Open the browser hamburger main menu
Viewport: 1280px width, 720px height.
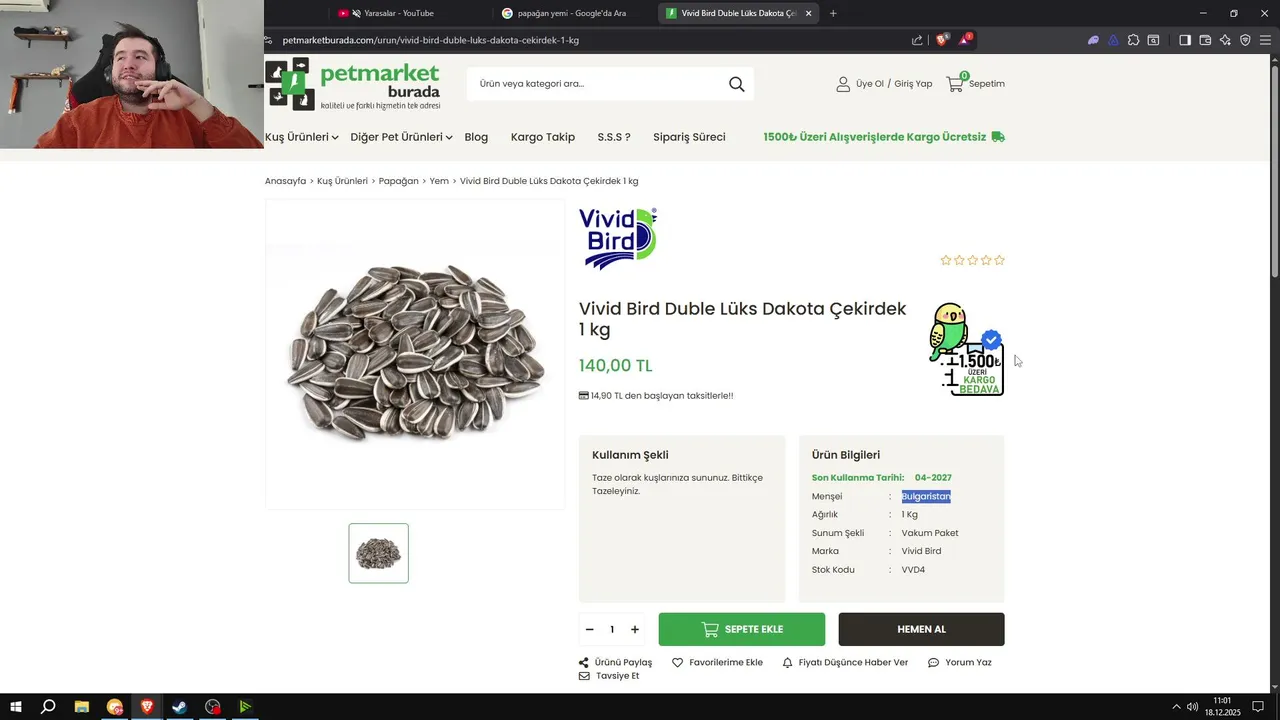pyautogui.click(x=1265, y=40)
